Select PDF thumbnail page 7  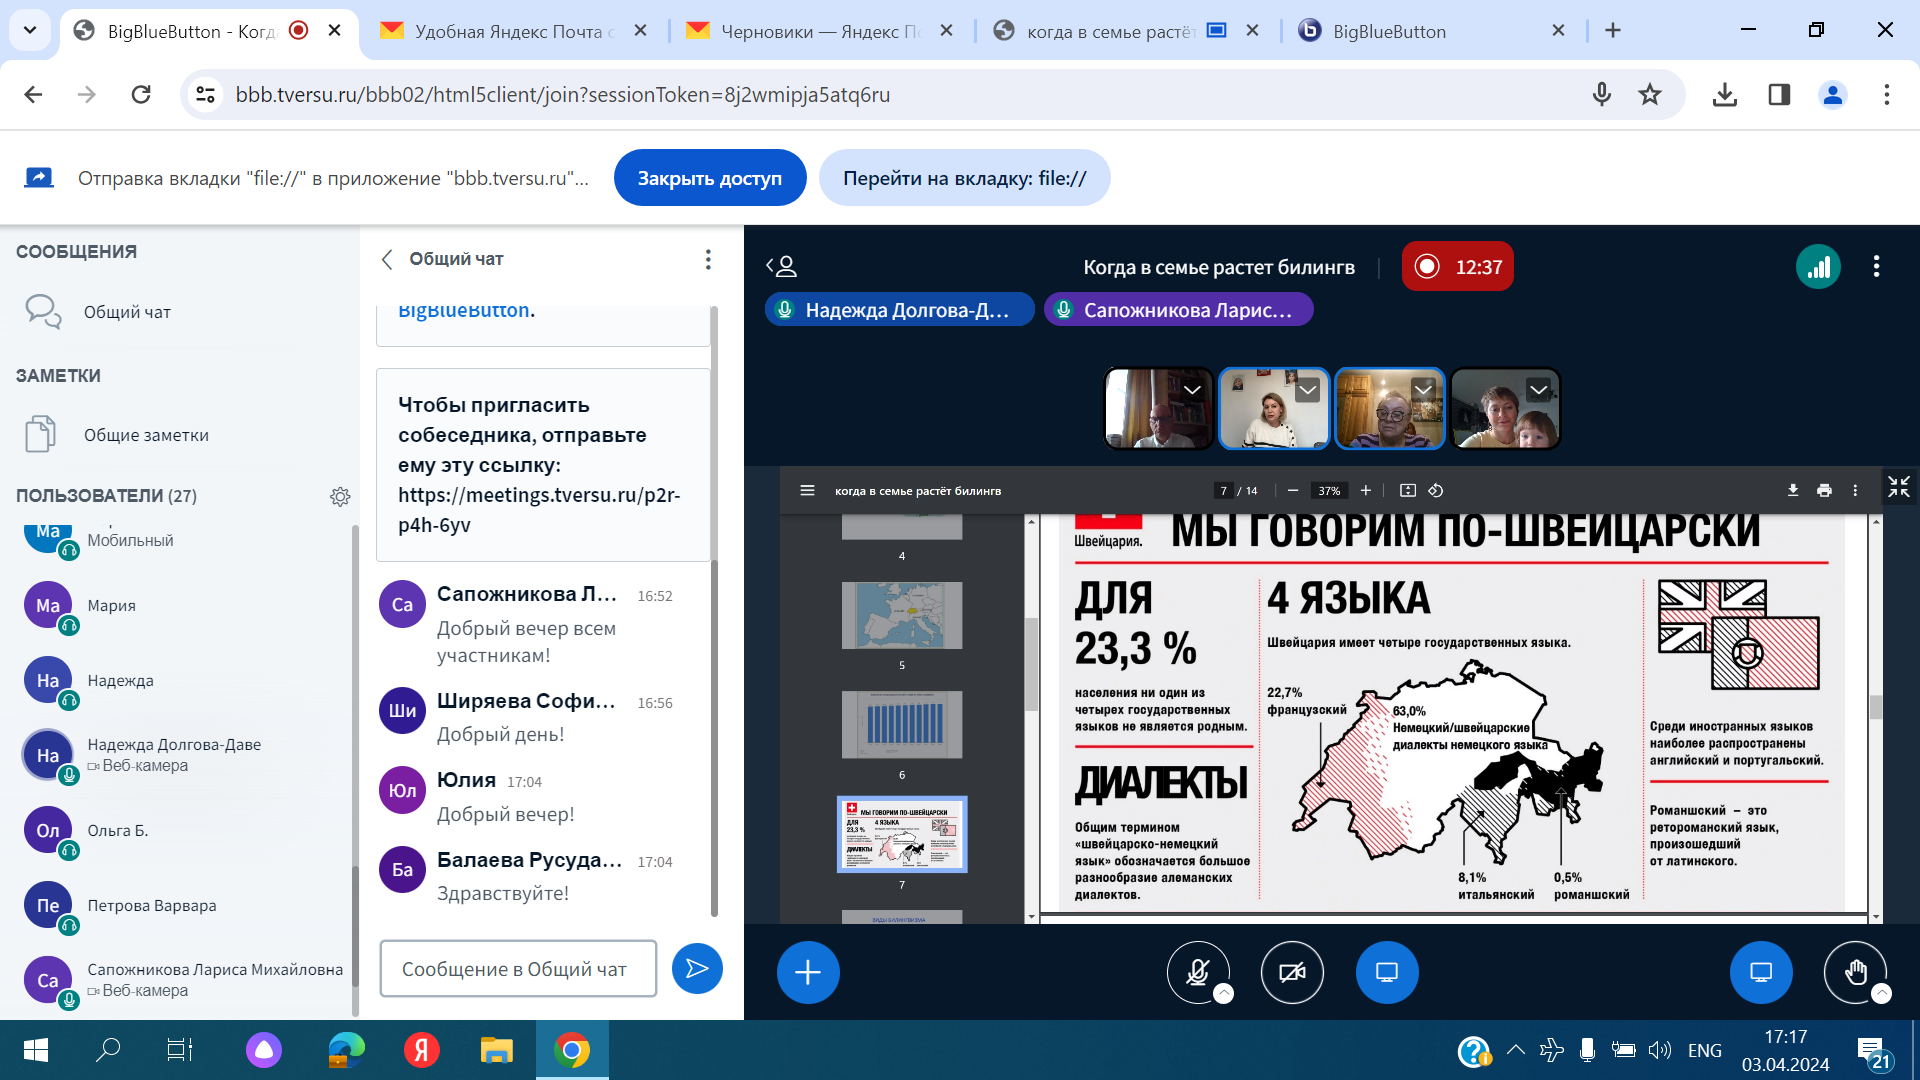902,834
